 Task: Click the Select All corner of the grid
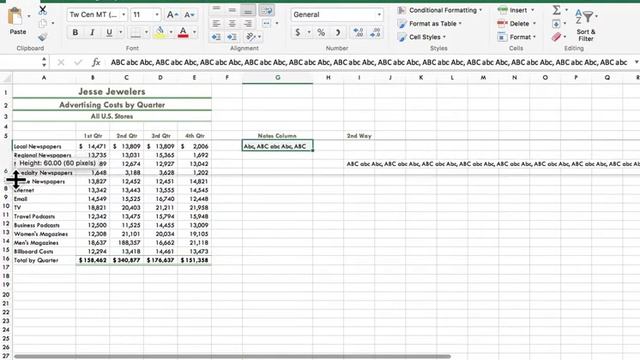pos(6,78)
